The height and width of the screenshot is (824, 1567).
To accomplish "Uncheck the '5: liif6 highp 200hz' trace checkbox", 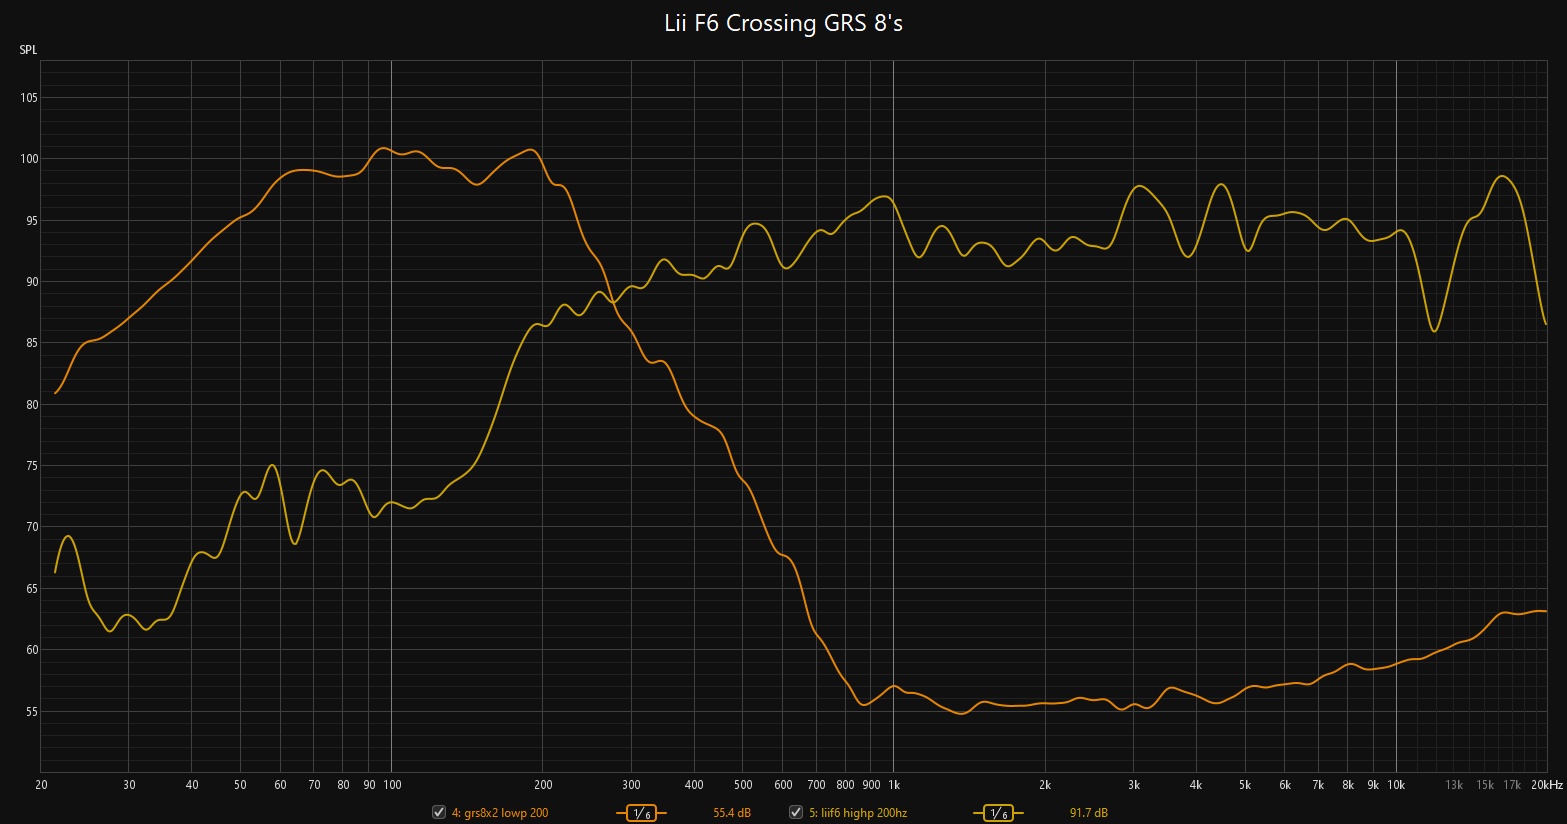I will (796, 812).
